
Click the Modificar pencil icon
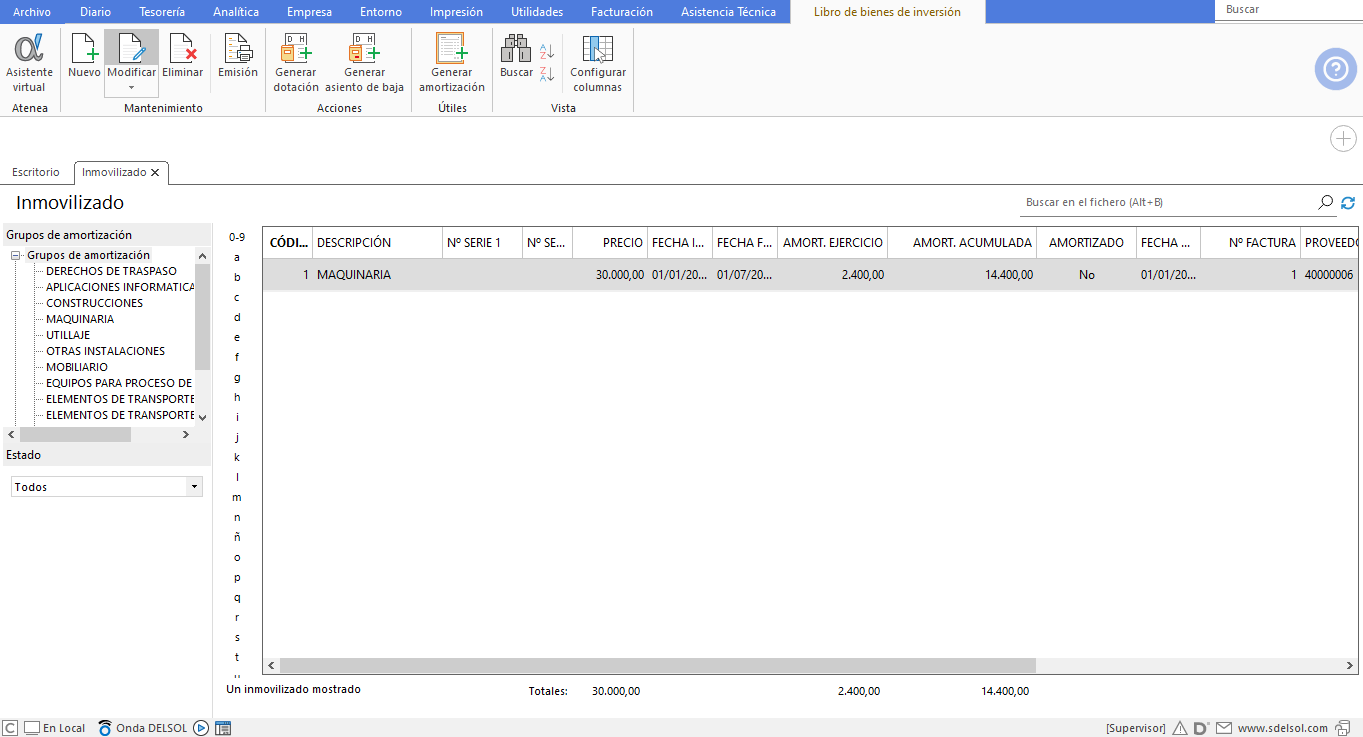click(x=132, y=48)
